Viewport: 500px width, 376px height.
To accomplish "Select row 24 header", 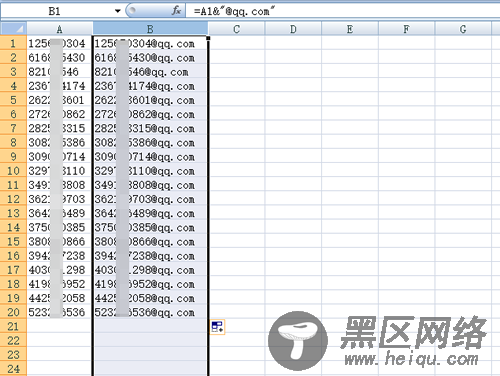I will [13, 369].
